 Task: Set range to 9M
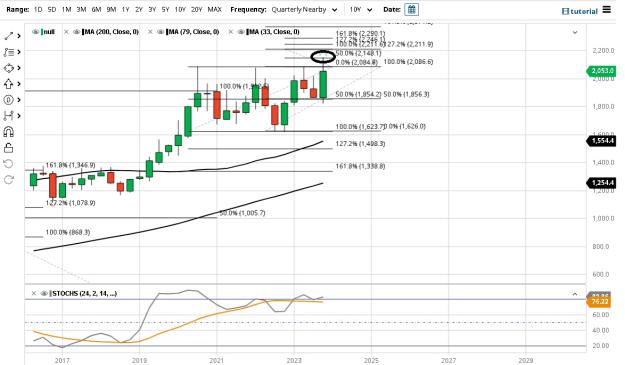(111, 10)
